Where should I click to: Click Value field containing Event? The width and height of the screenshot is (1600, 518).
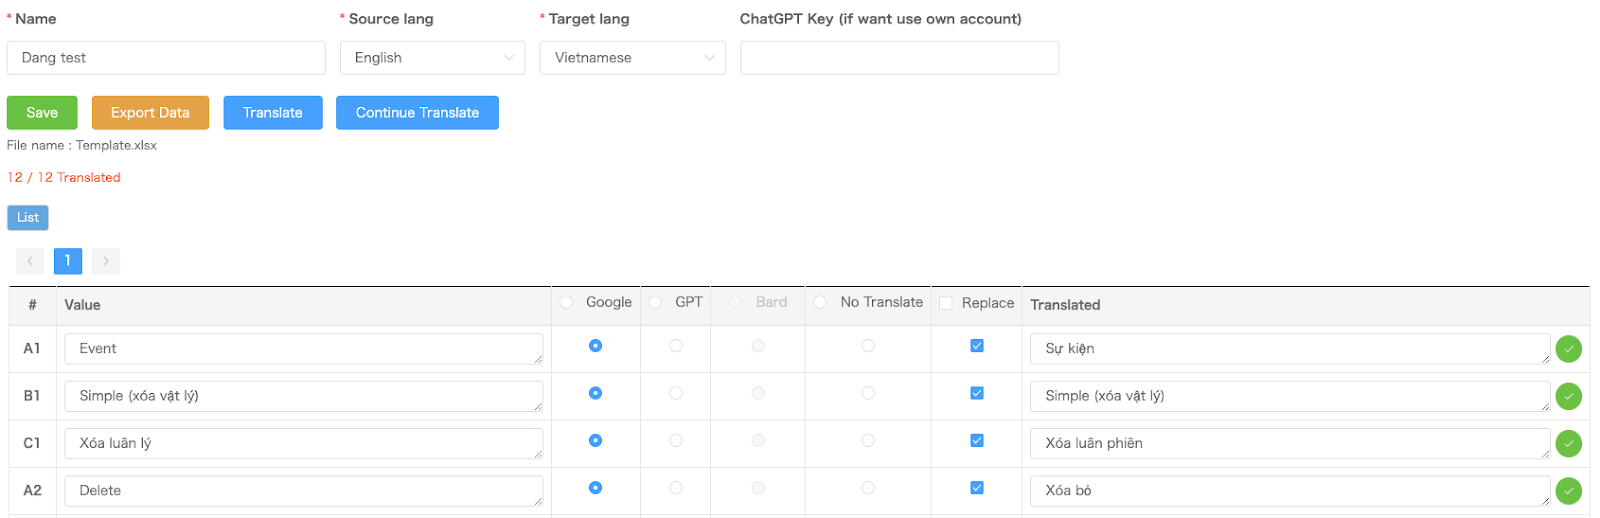[x=304, y=349]
